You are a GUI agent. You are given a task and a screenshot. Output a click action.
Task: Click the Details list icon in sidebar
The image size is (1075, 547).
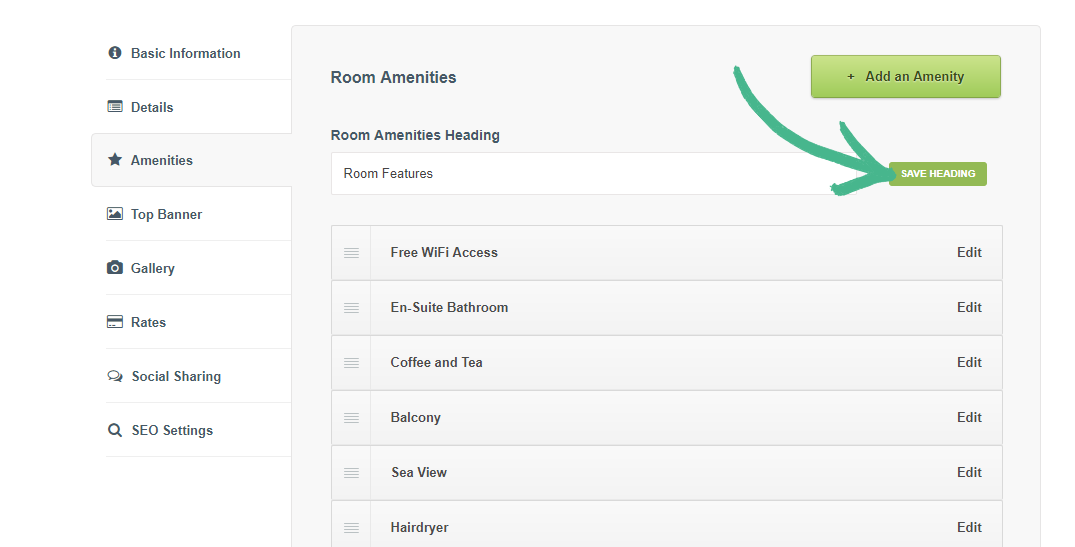[x=115, y=107]
